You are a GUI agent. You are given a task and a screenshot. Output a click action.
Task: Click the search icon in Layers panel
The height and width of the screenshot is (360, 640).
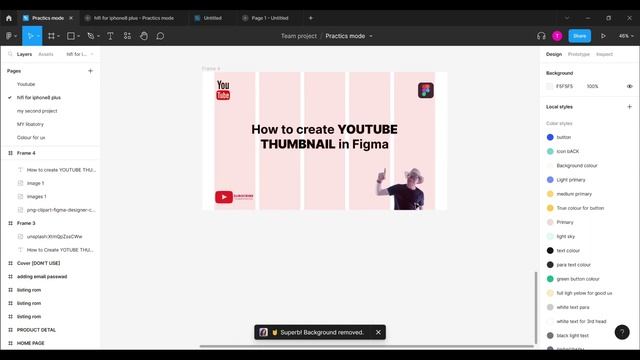[10, 54]
